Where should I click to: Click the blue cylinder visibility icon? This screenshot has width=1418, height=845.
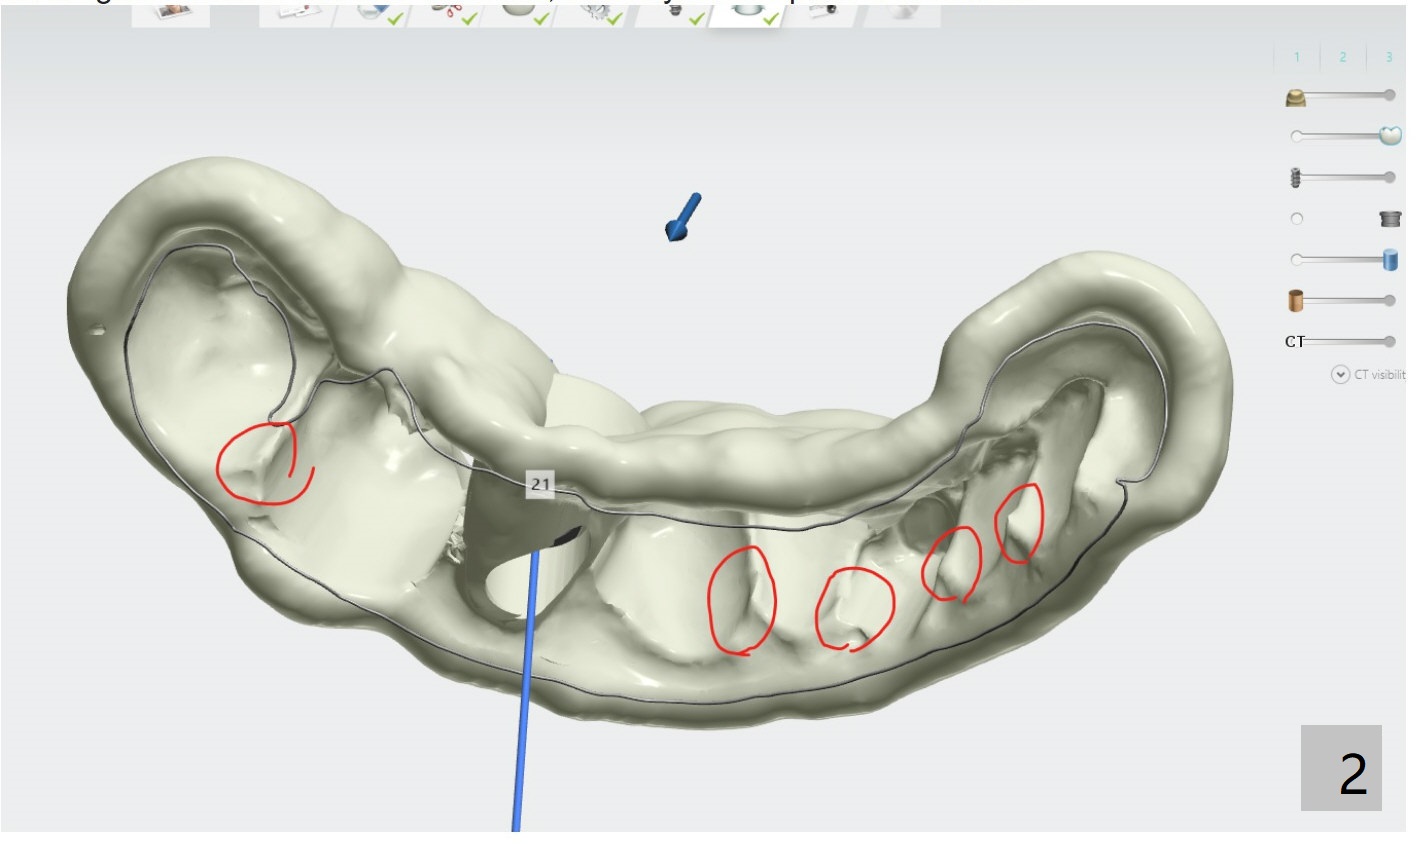(x=1390, y=260)
